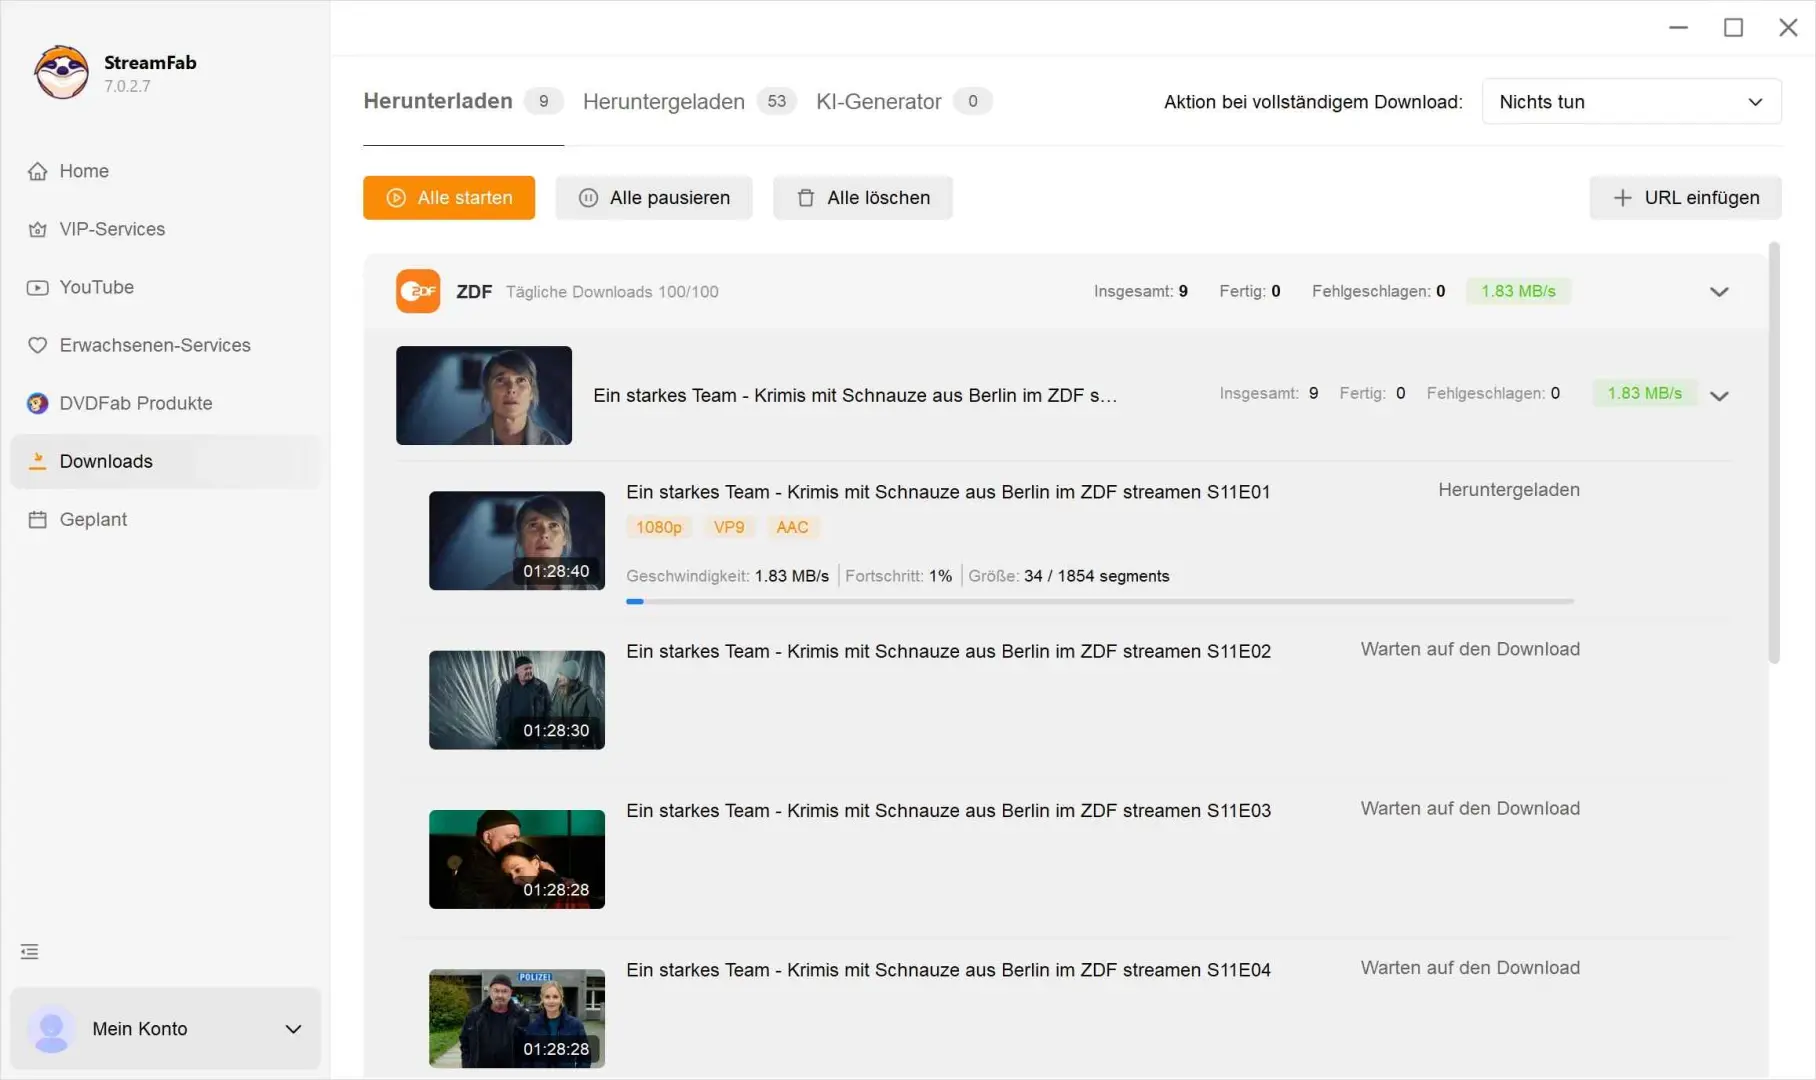Click the S11E02 episode thumbnail
1816x1080 pixels.
click(517, 700)
